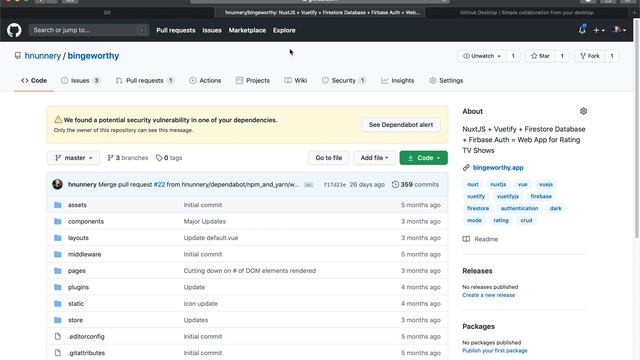Open the bingeworthy.app website link

498,167
